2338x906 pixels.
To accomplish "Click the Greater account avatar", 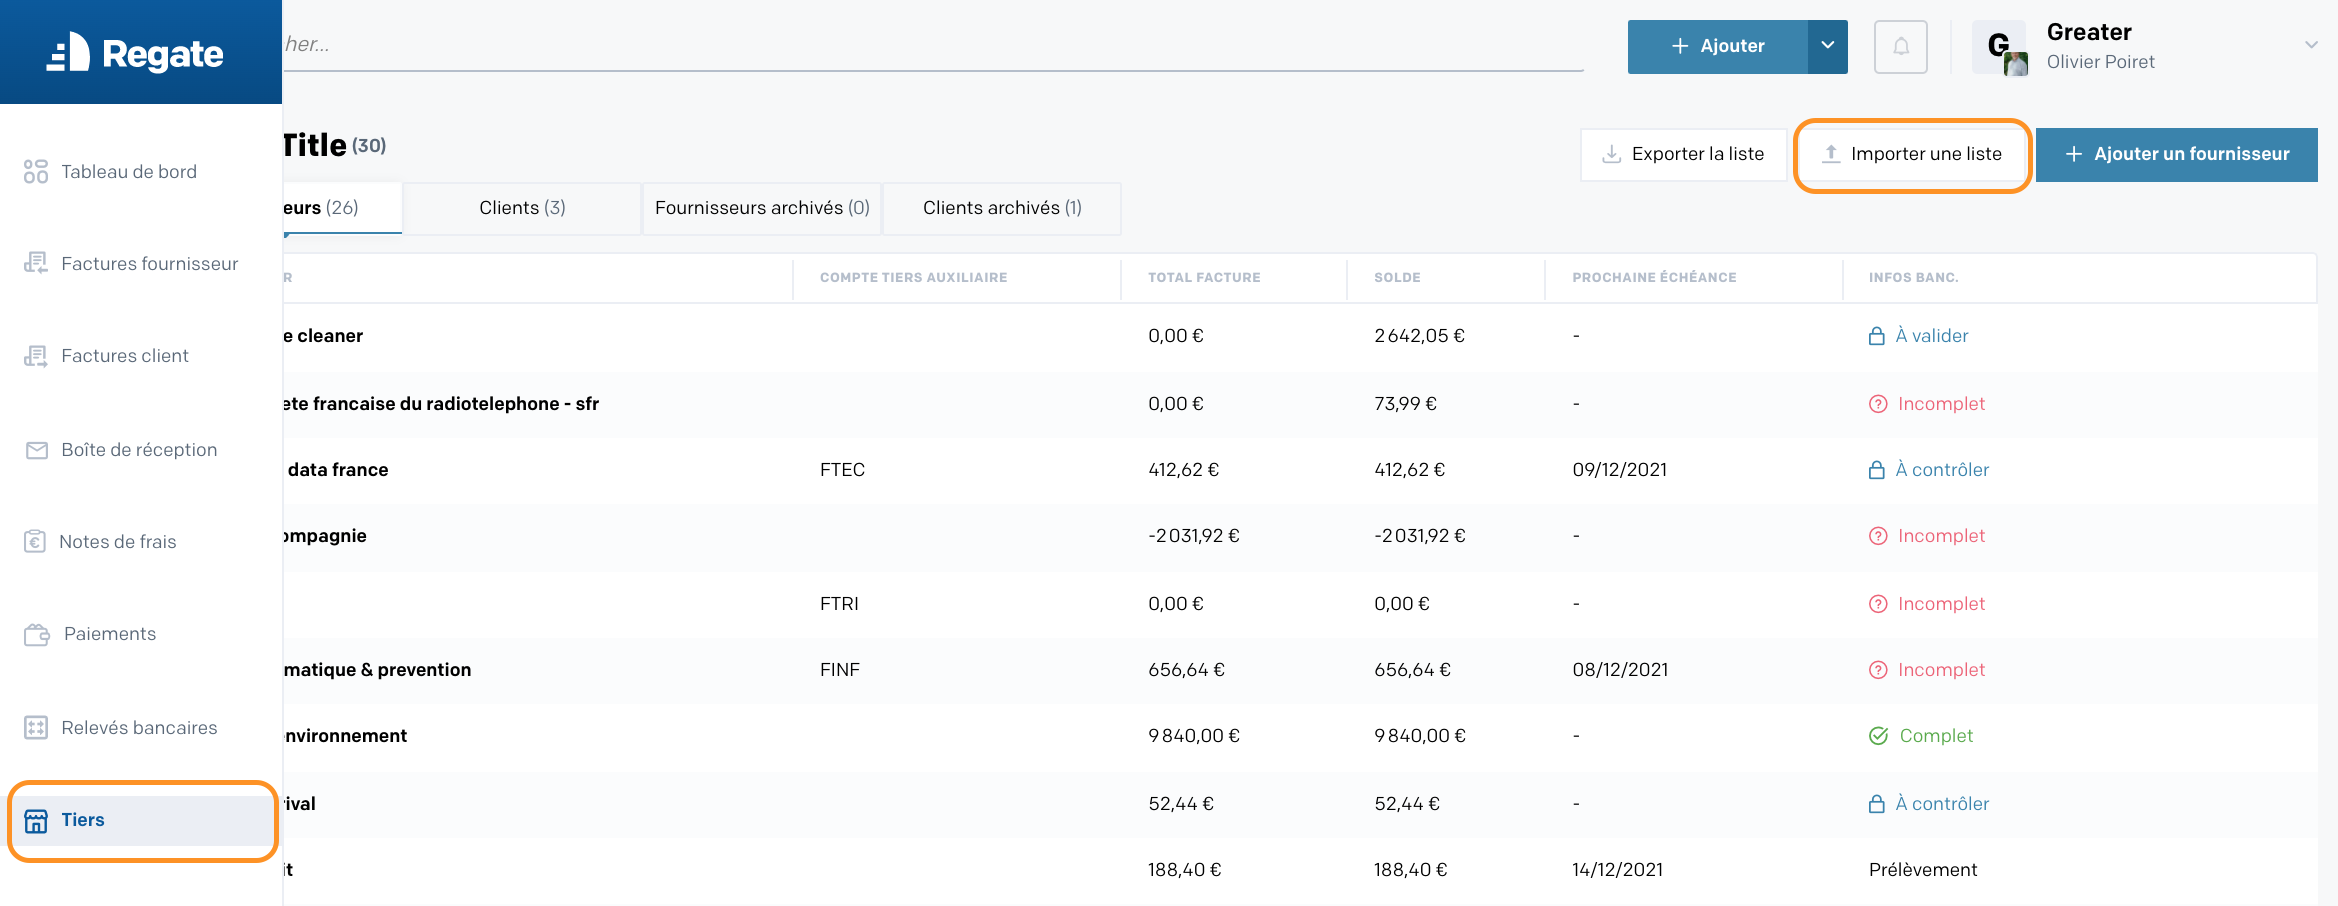I will 1999,46.
